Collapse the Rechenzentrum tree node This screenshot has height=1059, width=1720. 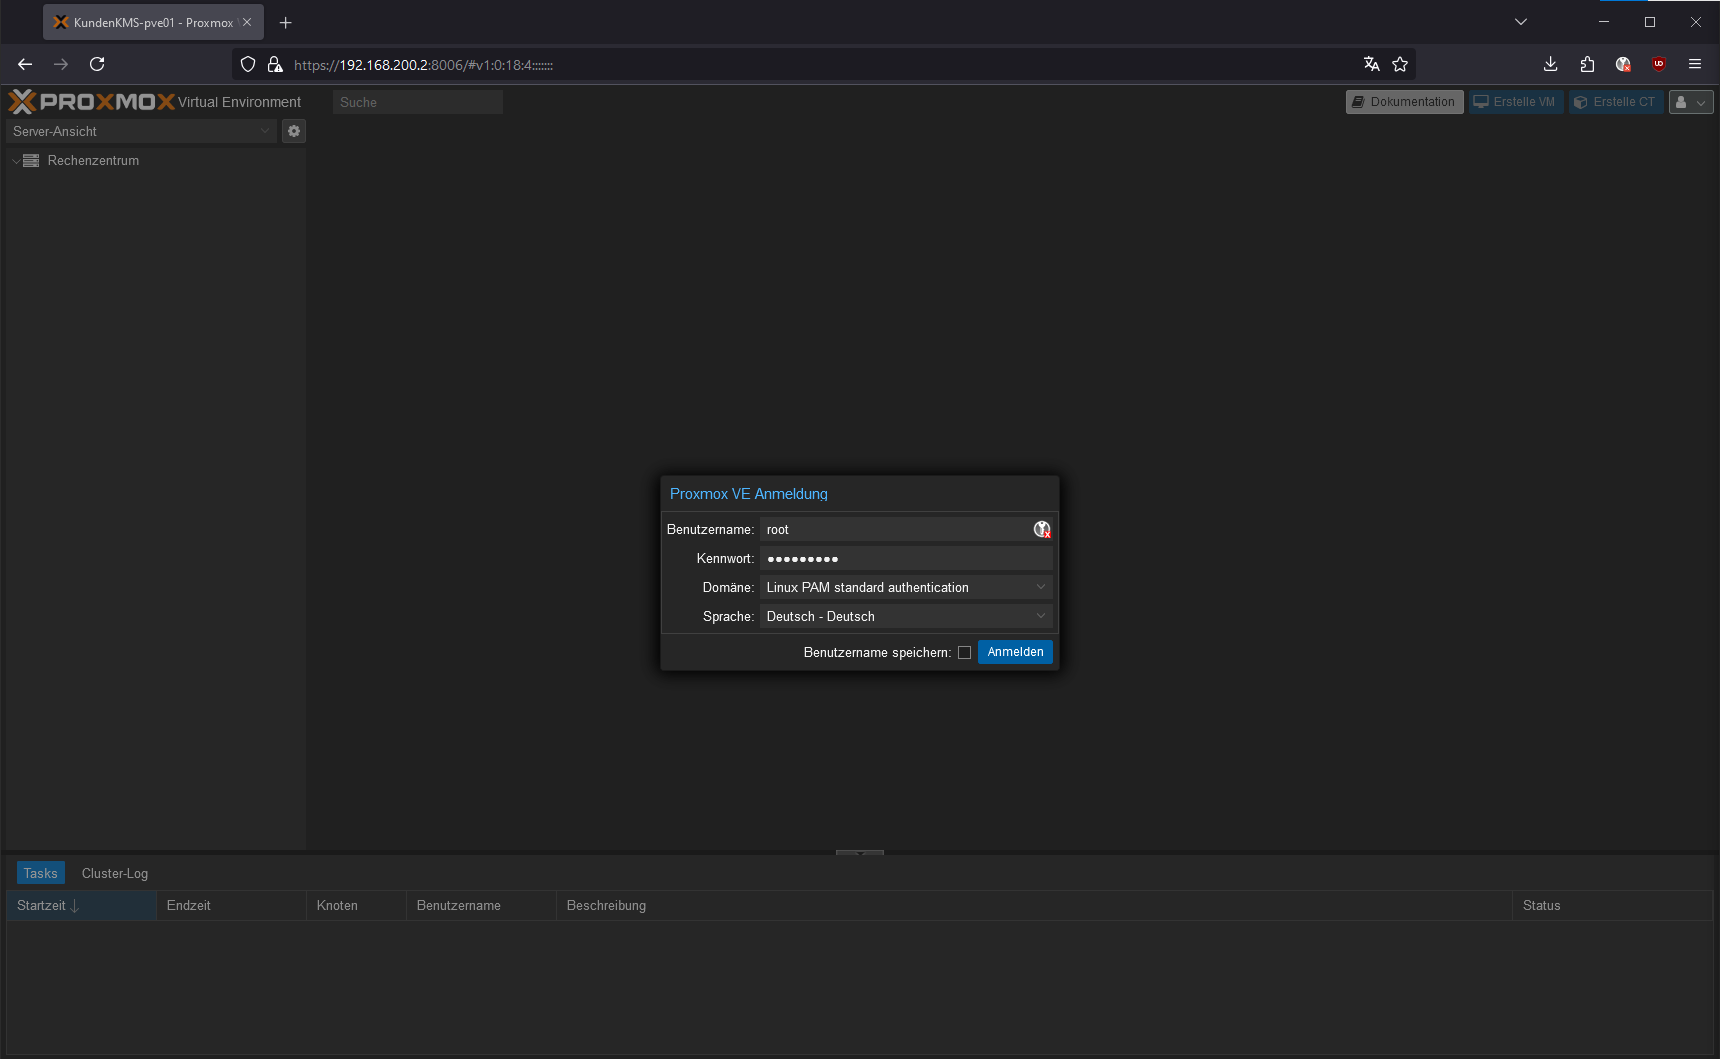[x=16, y=161]
